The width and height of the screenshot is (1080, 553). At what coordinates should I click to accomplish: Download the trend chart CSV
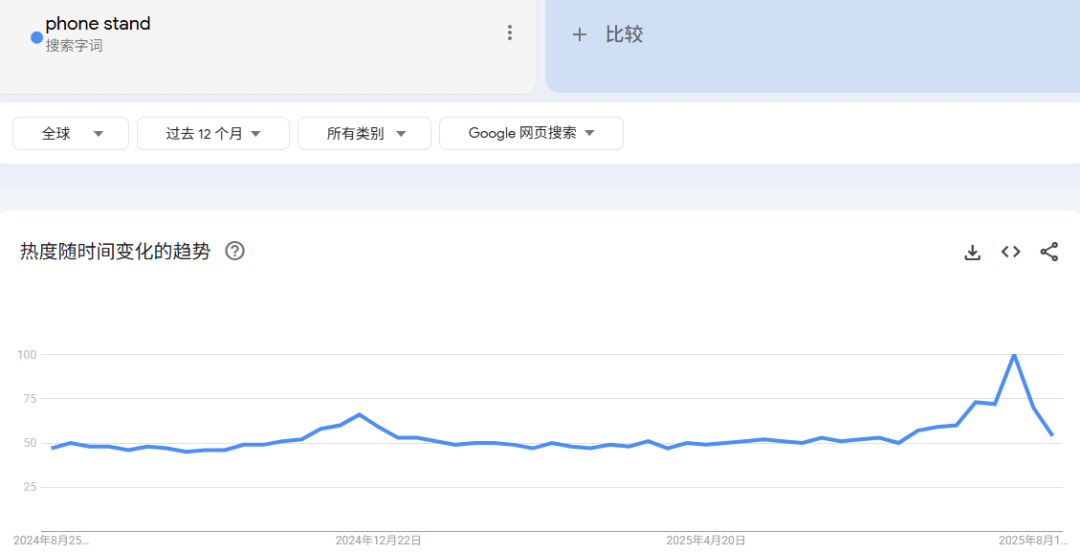click(972, 252)
